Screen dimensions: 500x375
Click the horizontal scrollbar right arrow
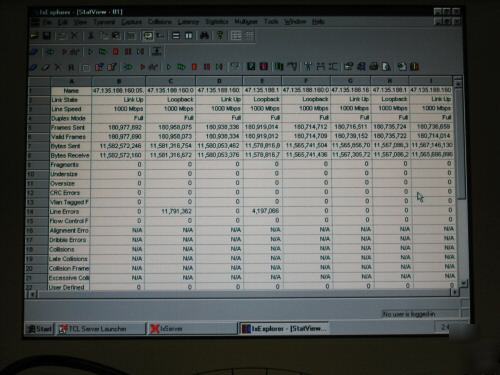tap(455, 292)
